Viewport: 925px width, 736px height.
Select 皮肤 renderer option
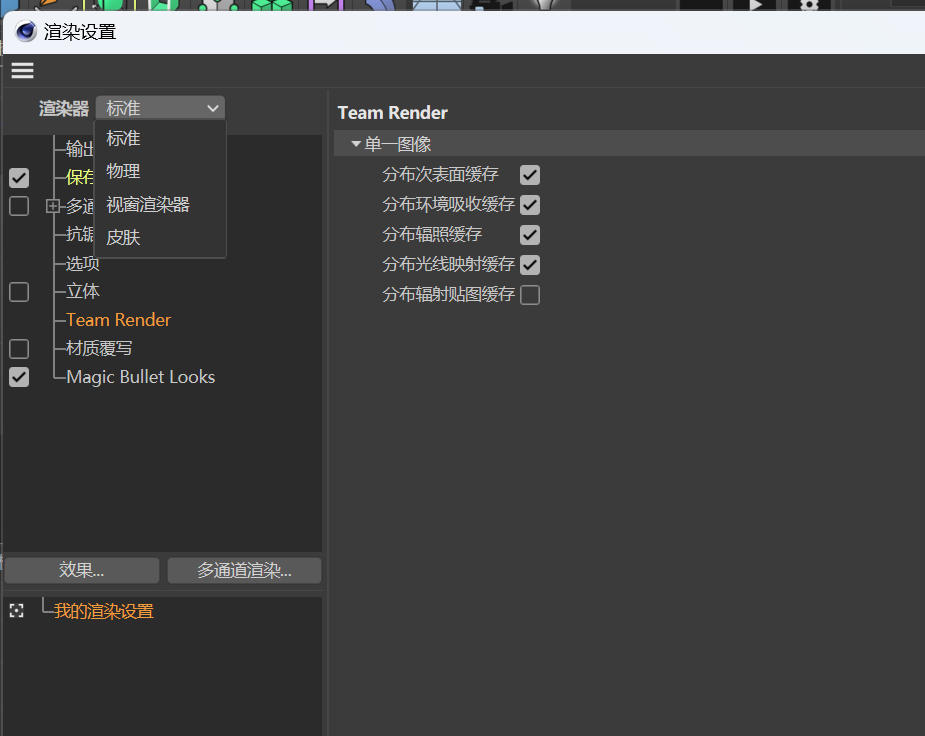pyautogui.click(x=122, y=236)
